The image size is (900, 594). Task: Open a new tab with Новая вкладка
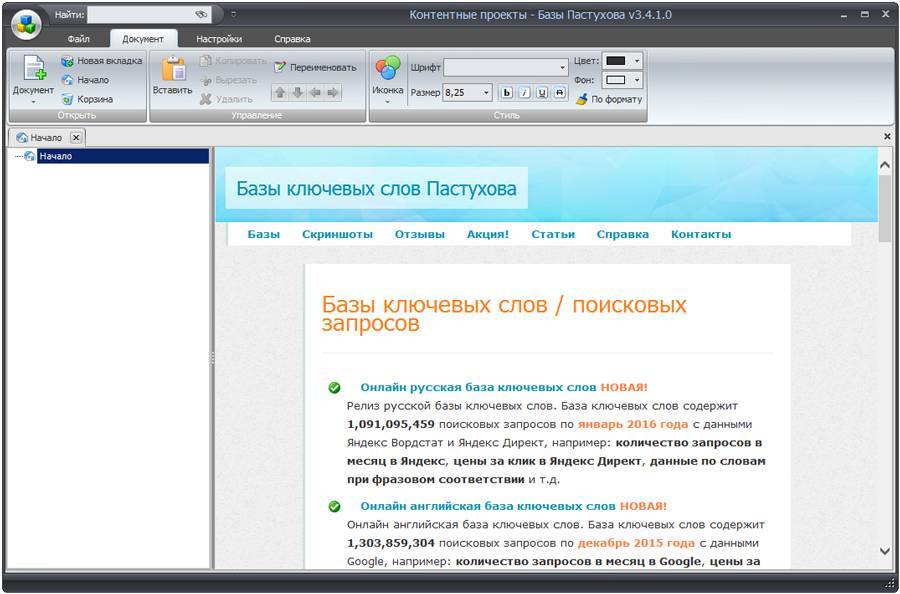click(102, 61)
